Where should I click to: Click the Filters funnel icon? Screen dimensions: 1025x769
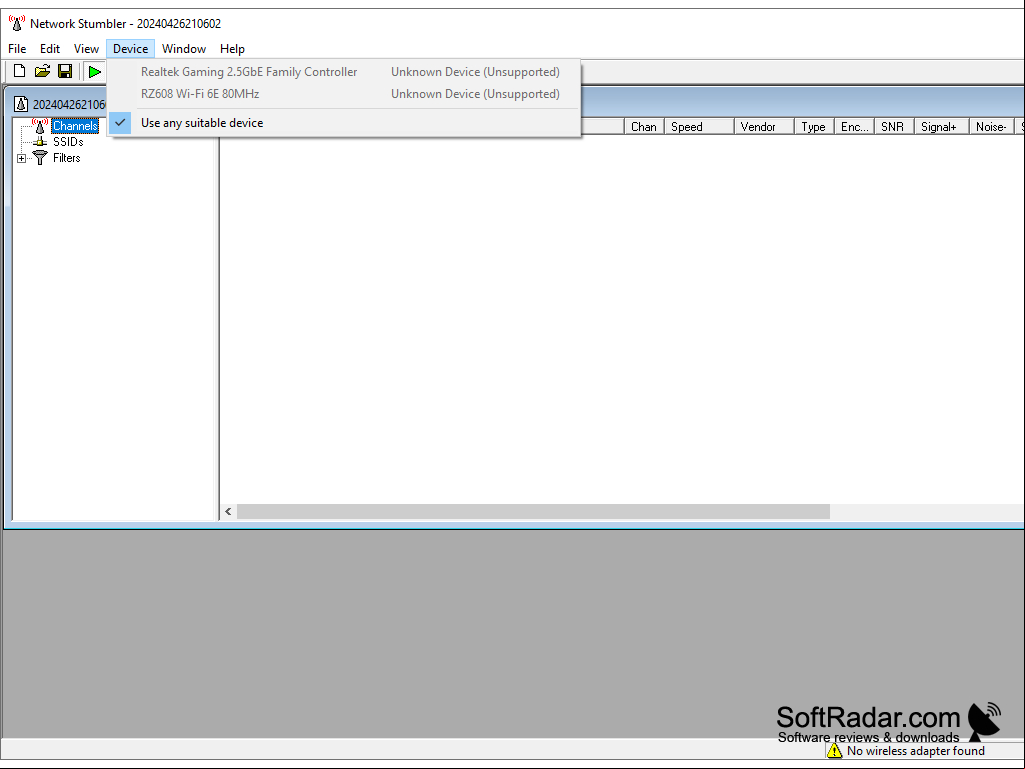(x=41, y=158)
